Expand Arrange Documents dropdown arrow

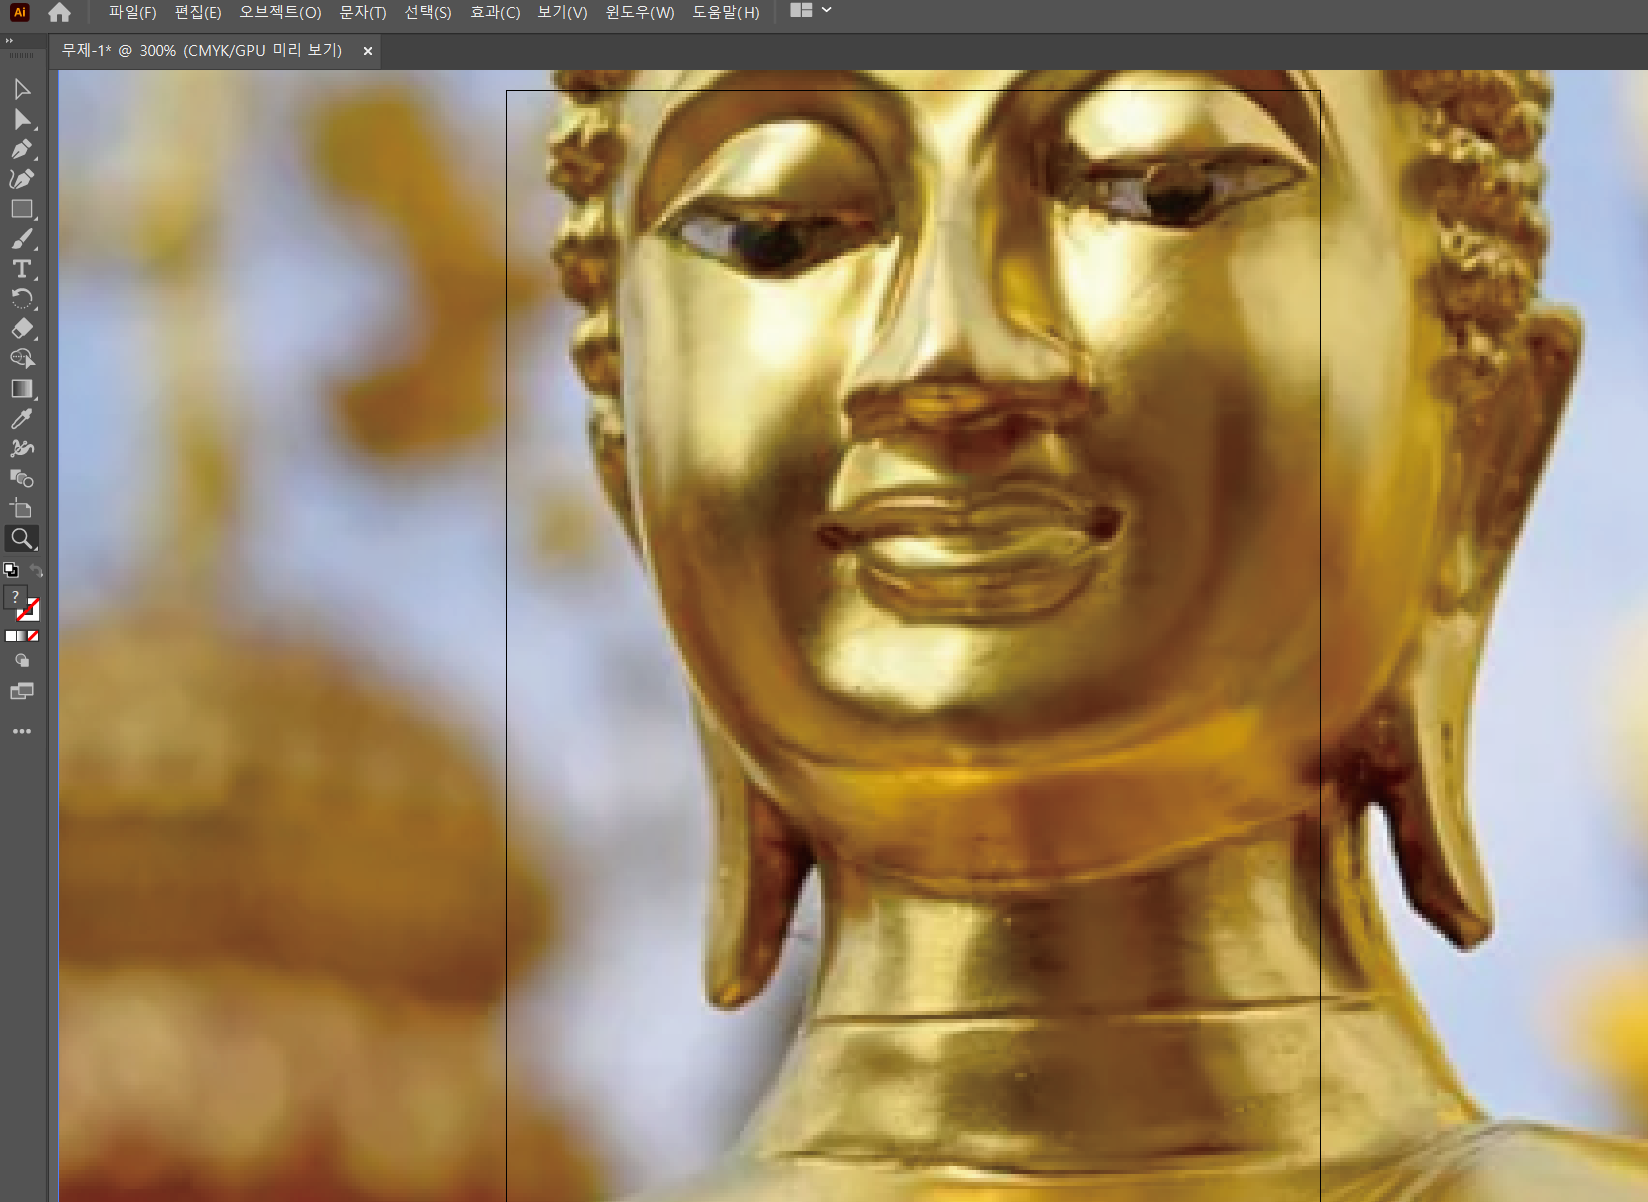pyautogui.click(x=827, y=11)
